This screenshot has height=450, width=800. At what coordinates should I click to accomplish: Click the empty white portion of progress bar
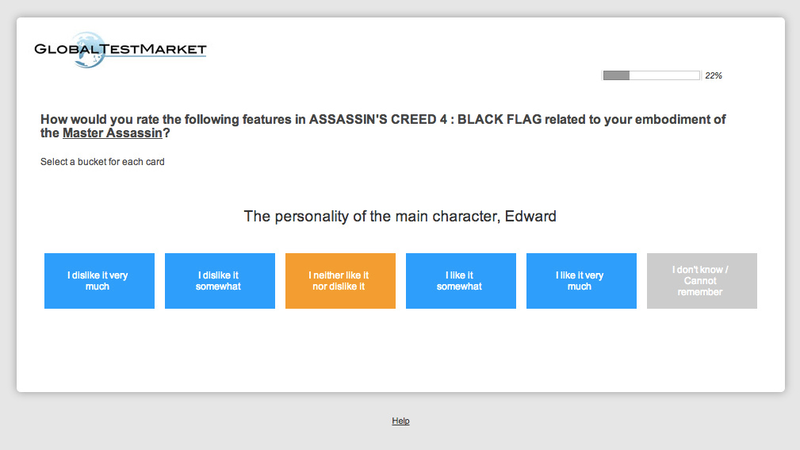664,76
